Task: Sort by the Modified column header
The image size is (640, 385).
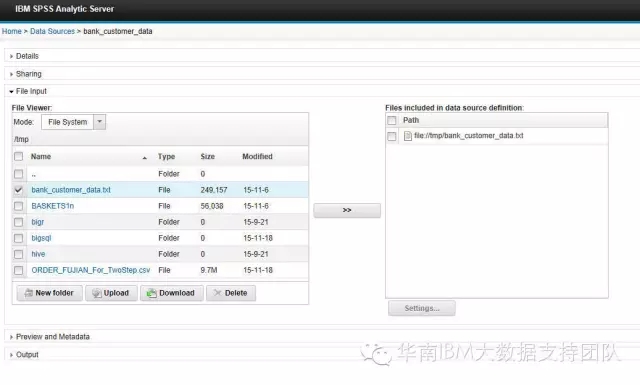Action: [x=257, y=157]
